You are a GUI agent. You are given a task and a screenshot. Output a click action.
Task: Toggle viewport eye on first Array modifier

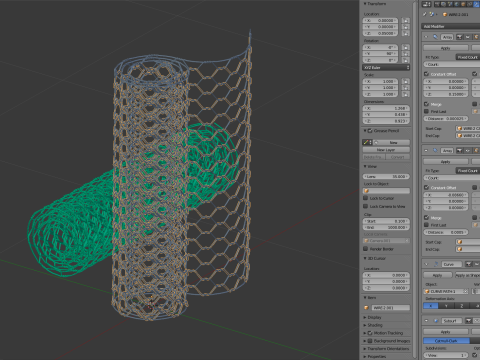pyautogui.click(x=467, y=37)
